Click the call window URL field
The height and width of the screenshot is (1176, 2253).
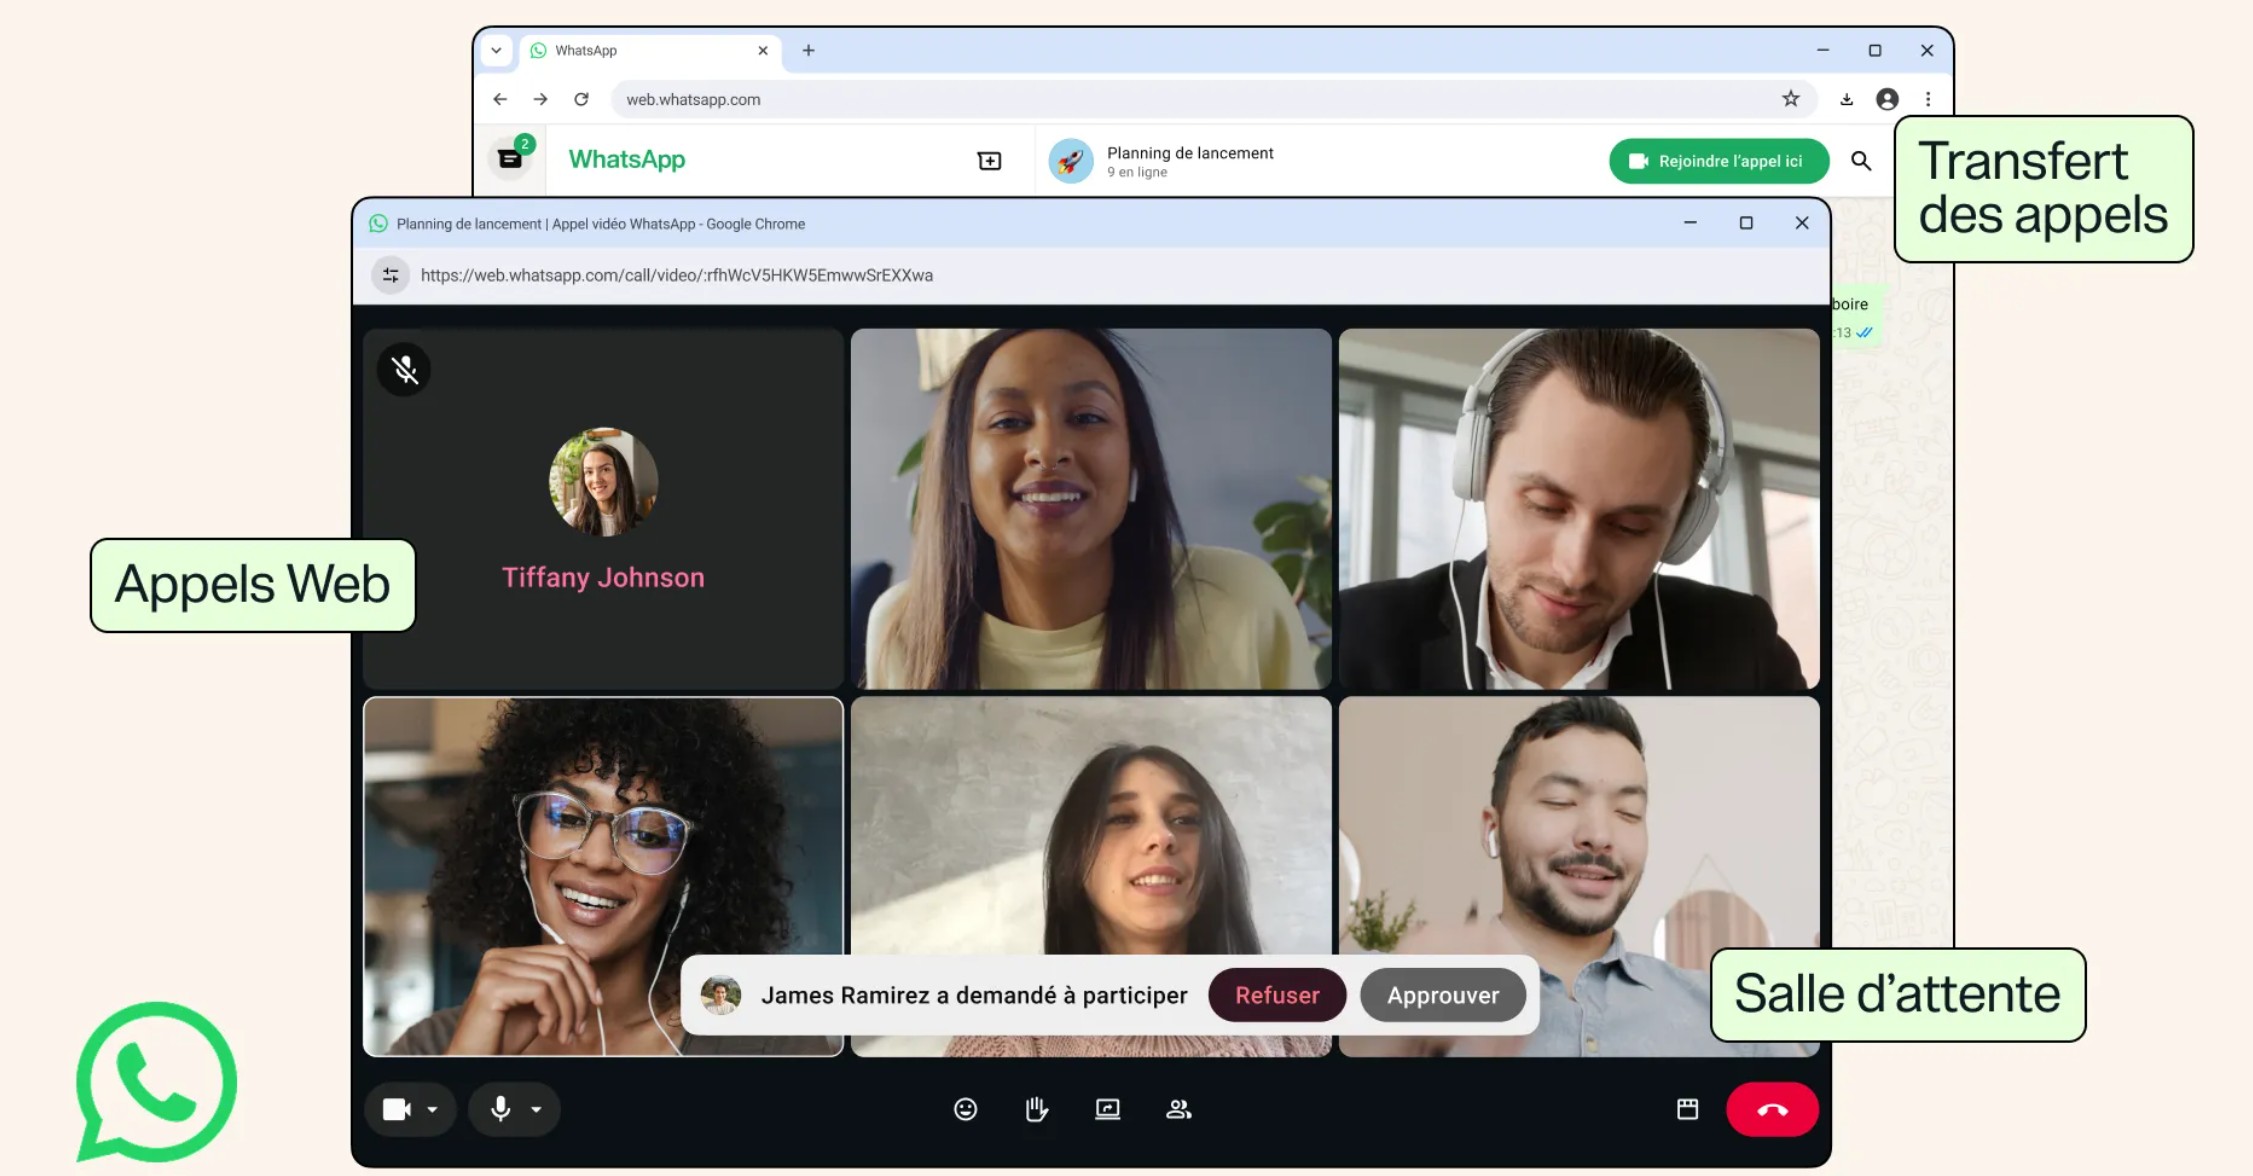tap(677, 275)
